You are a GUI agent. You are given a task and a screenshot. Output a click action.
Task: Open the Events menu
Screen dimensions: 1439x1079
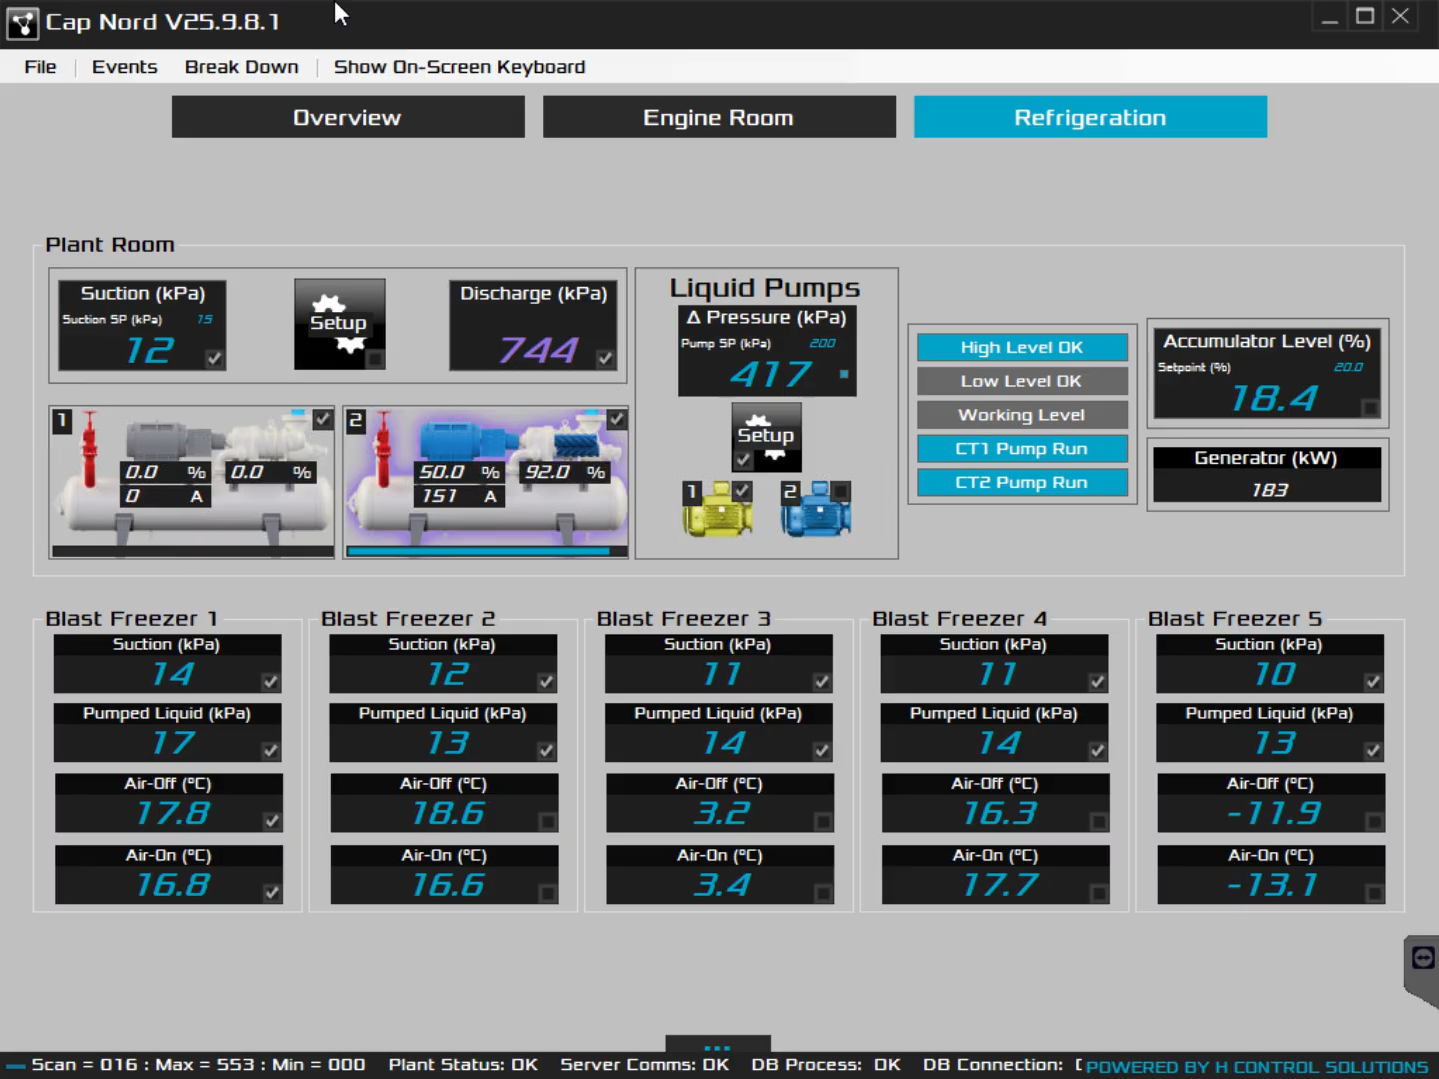[x=124, y=67]
